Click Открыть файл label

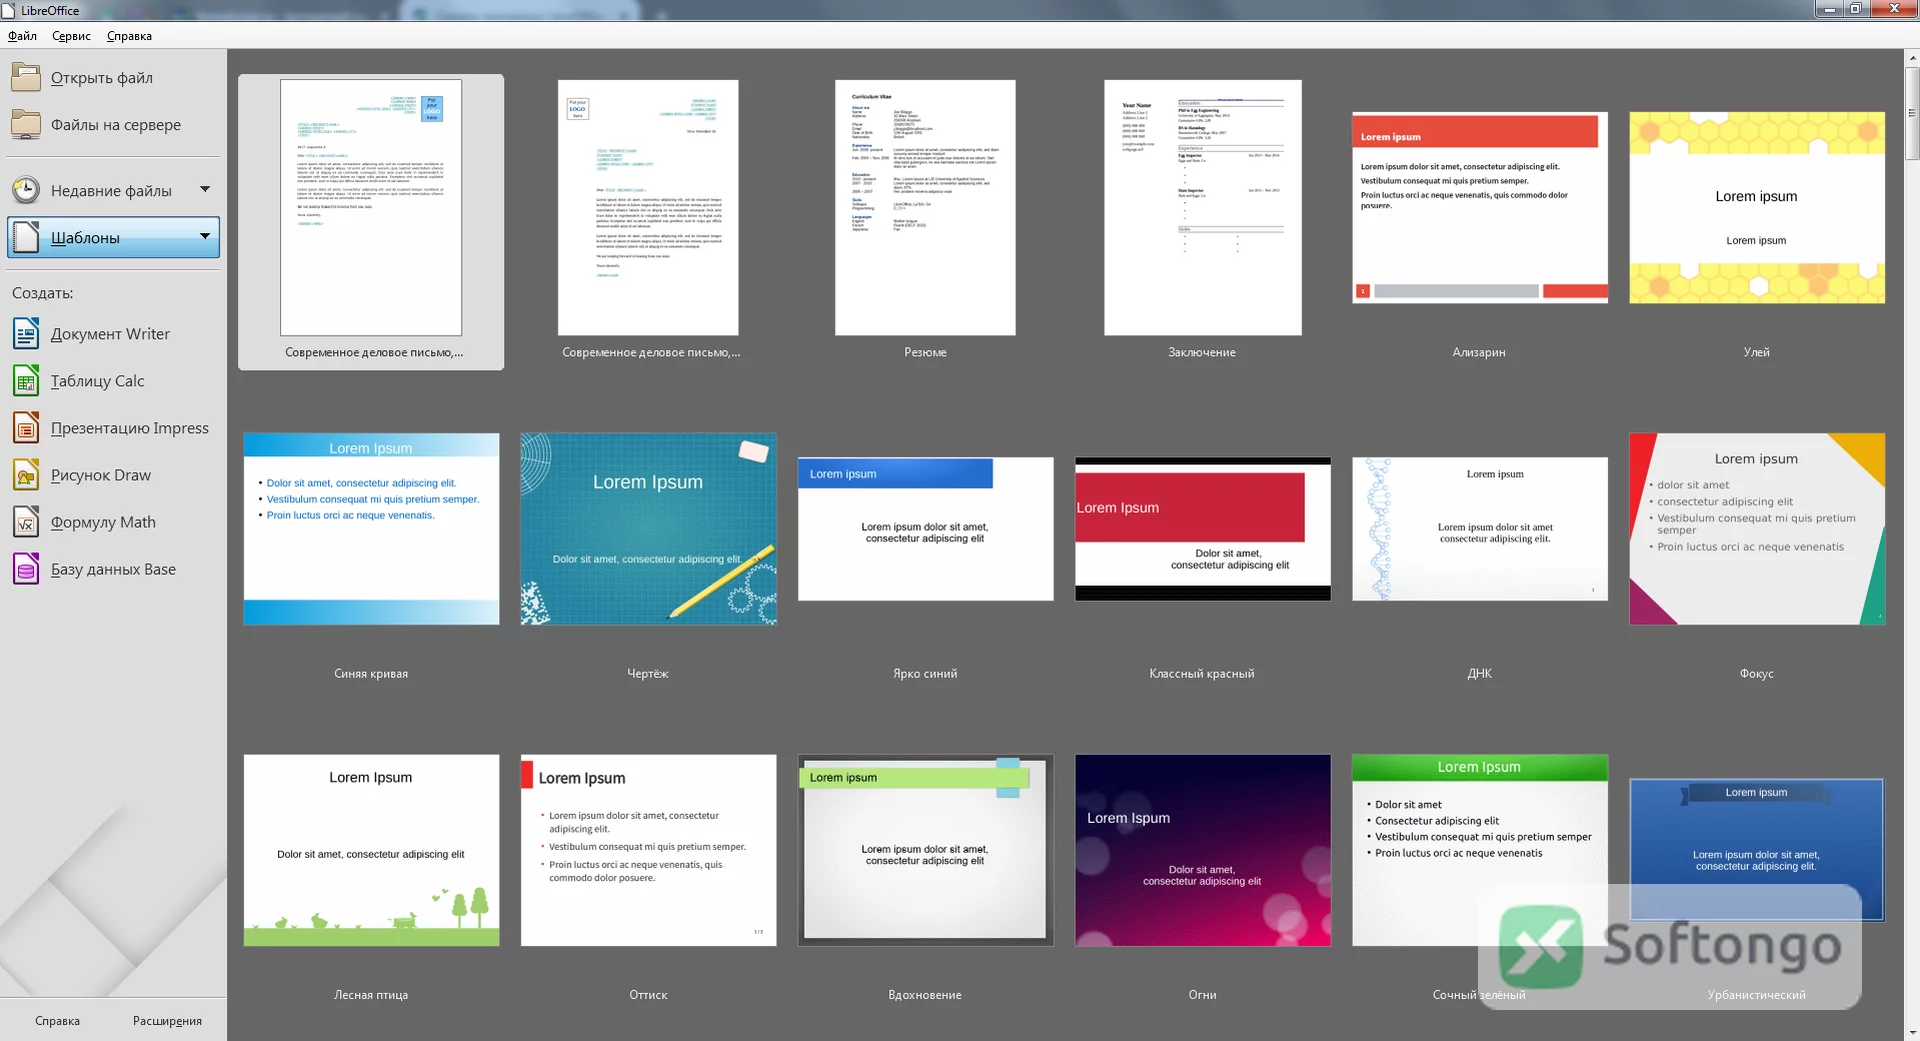coord(102,78)
